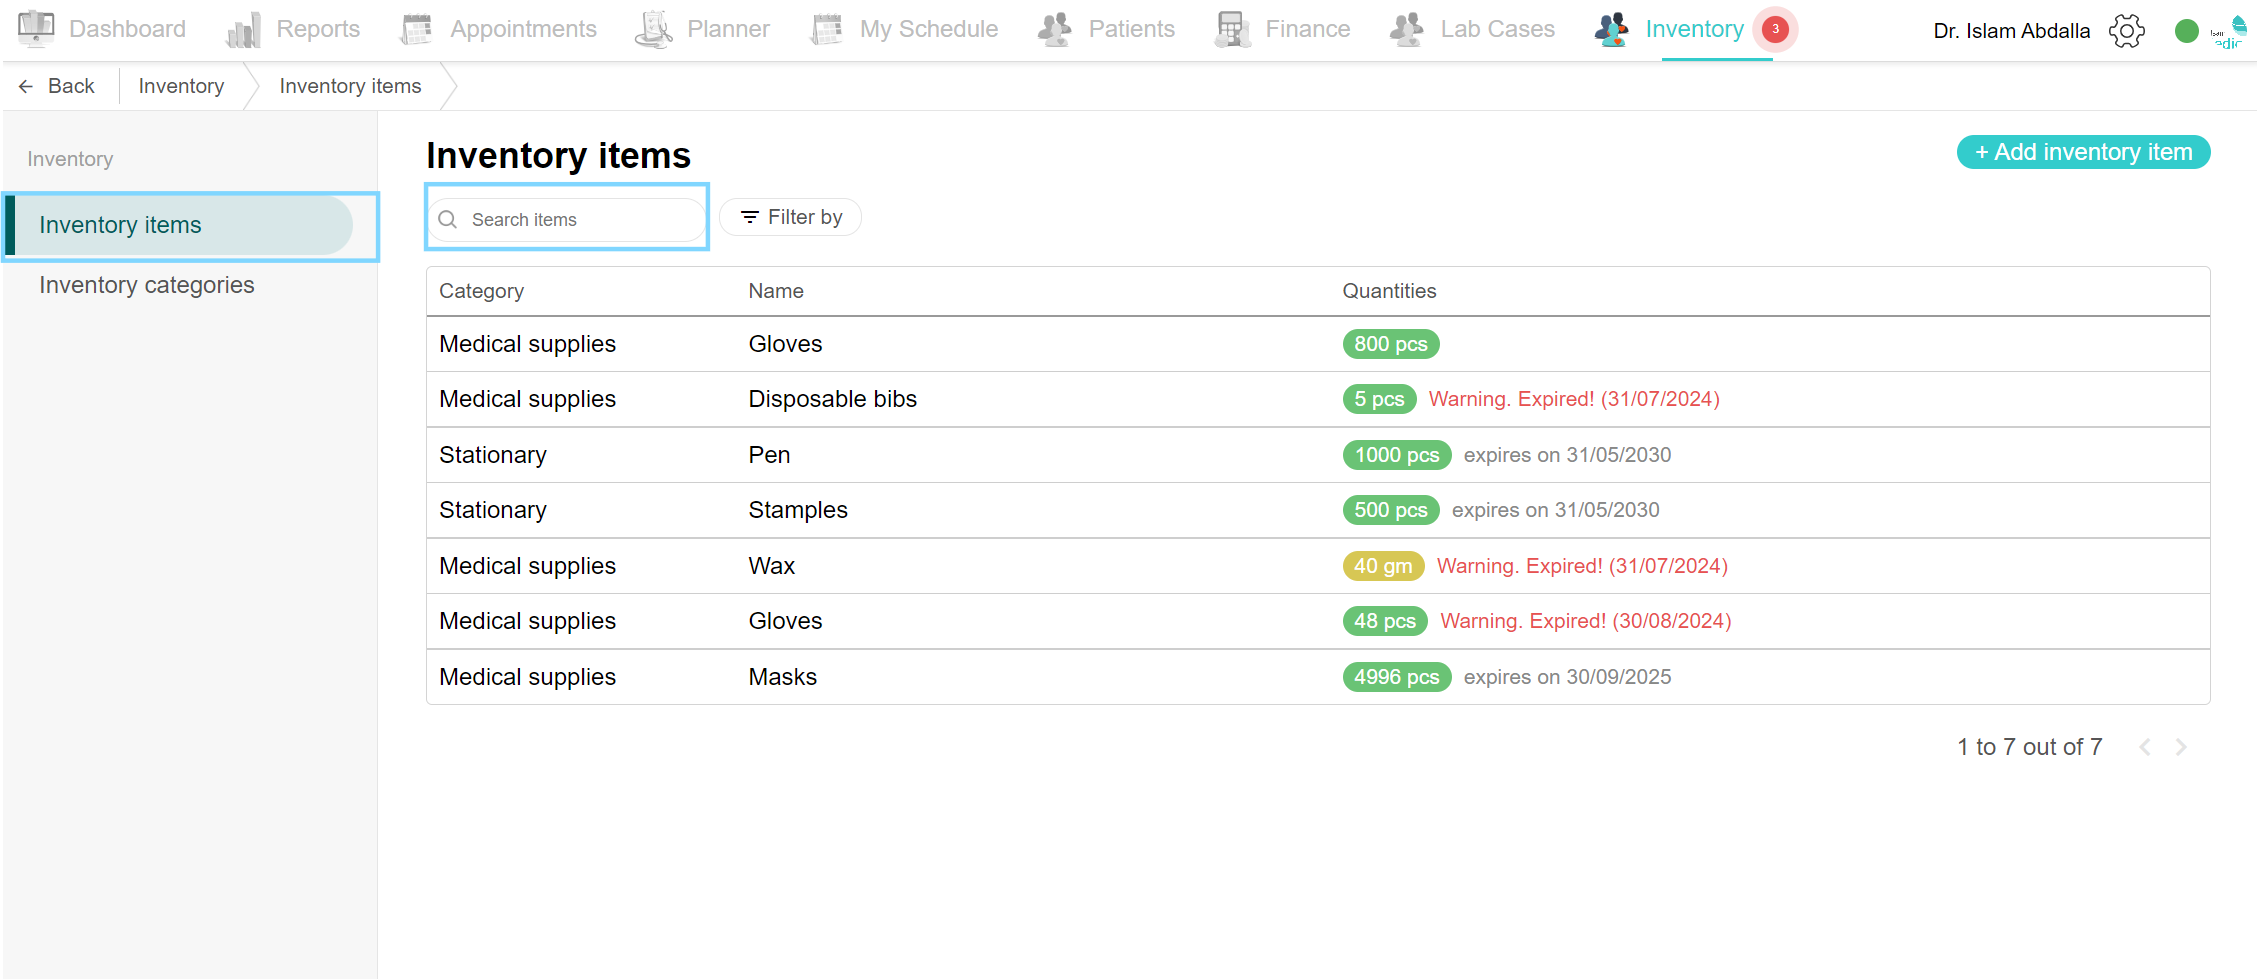
Task: Open the Dashboard monitor icon
Action: click(x=36, y=29)
